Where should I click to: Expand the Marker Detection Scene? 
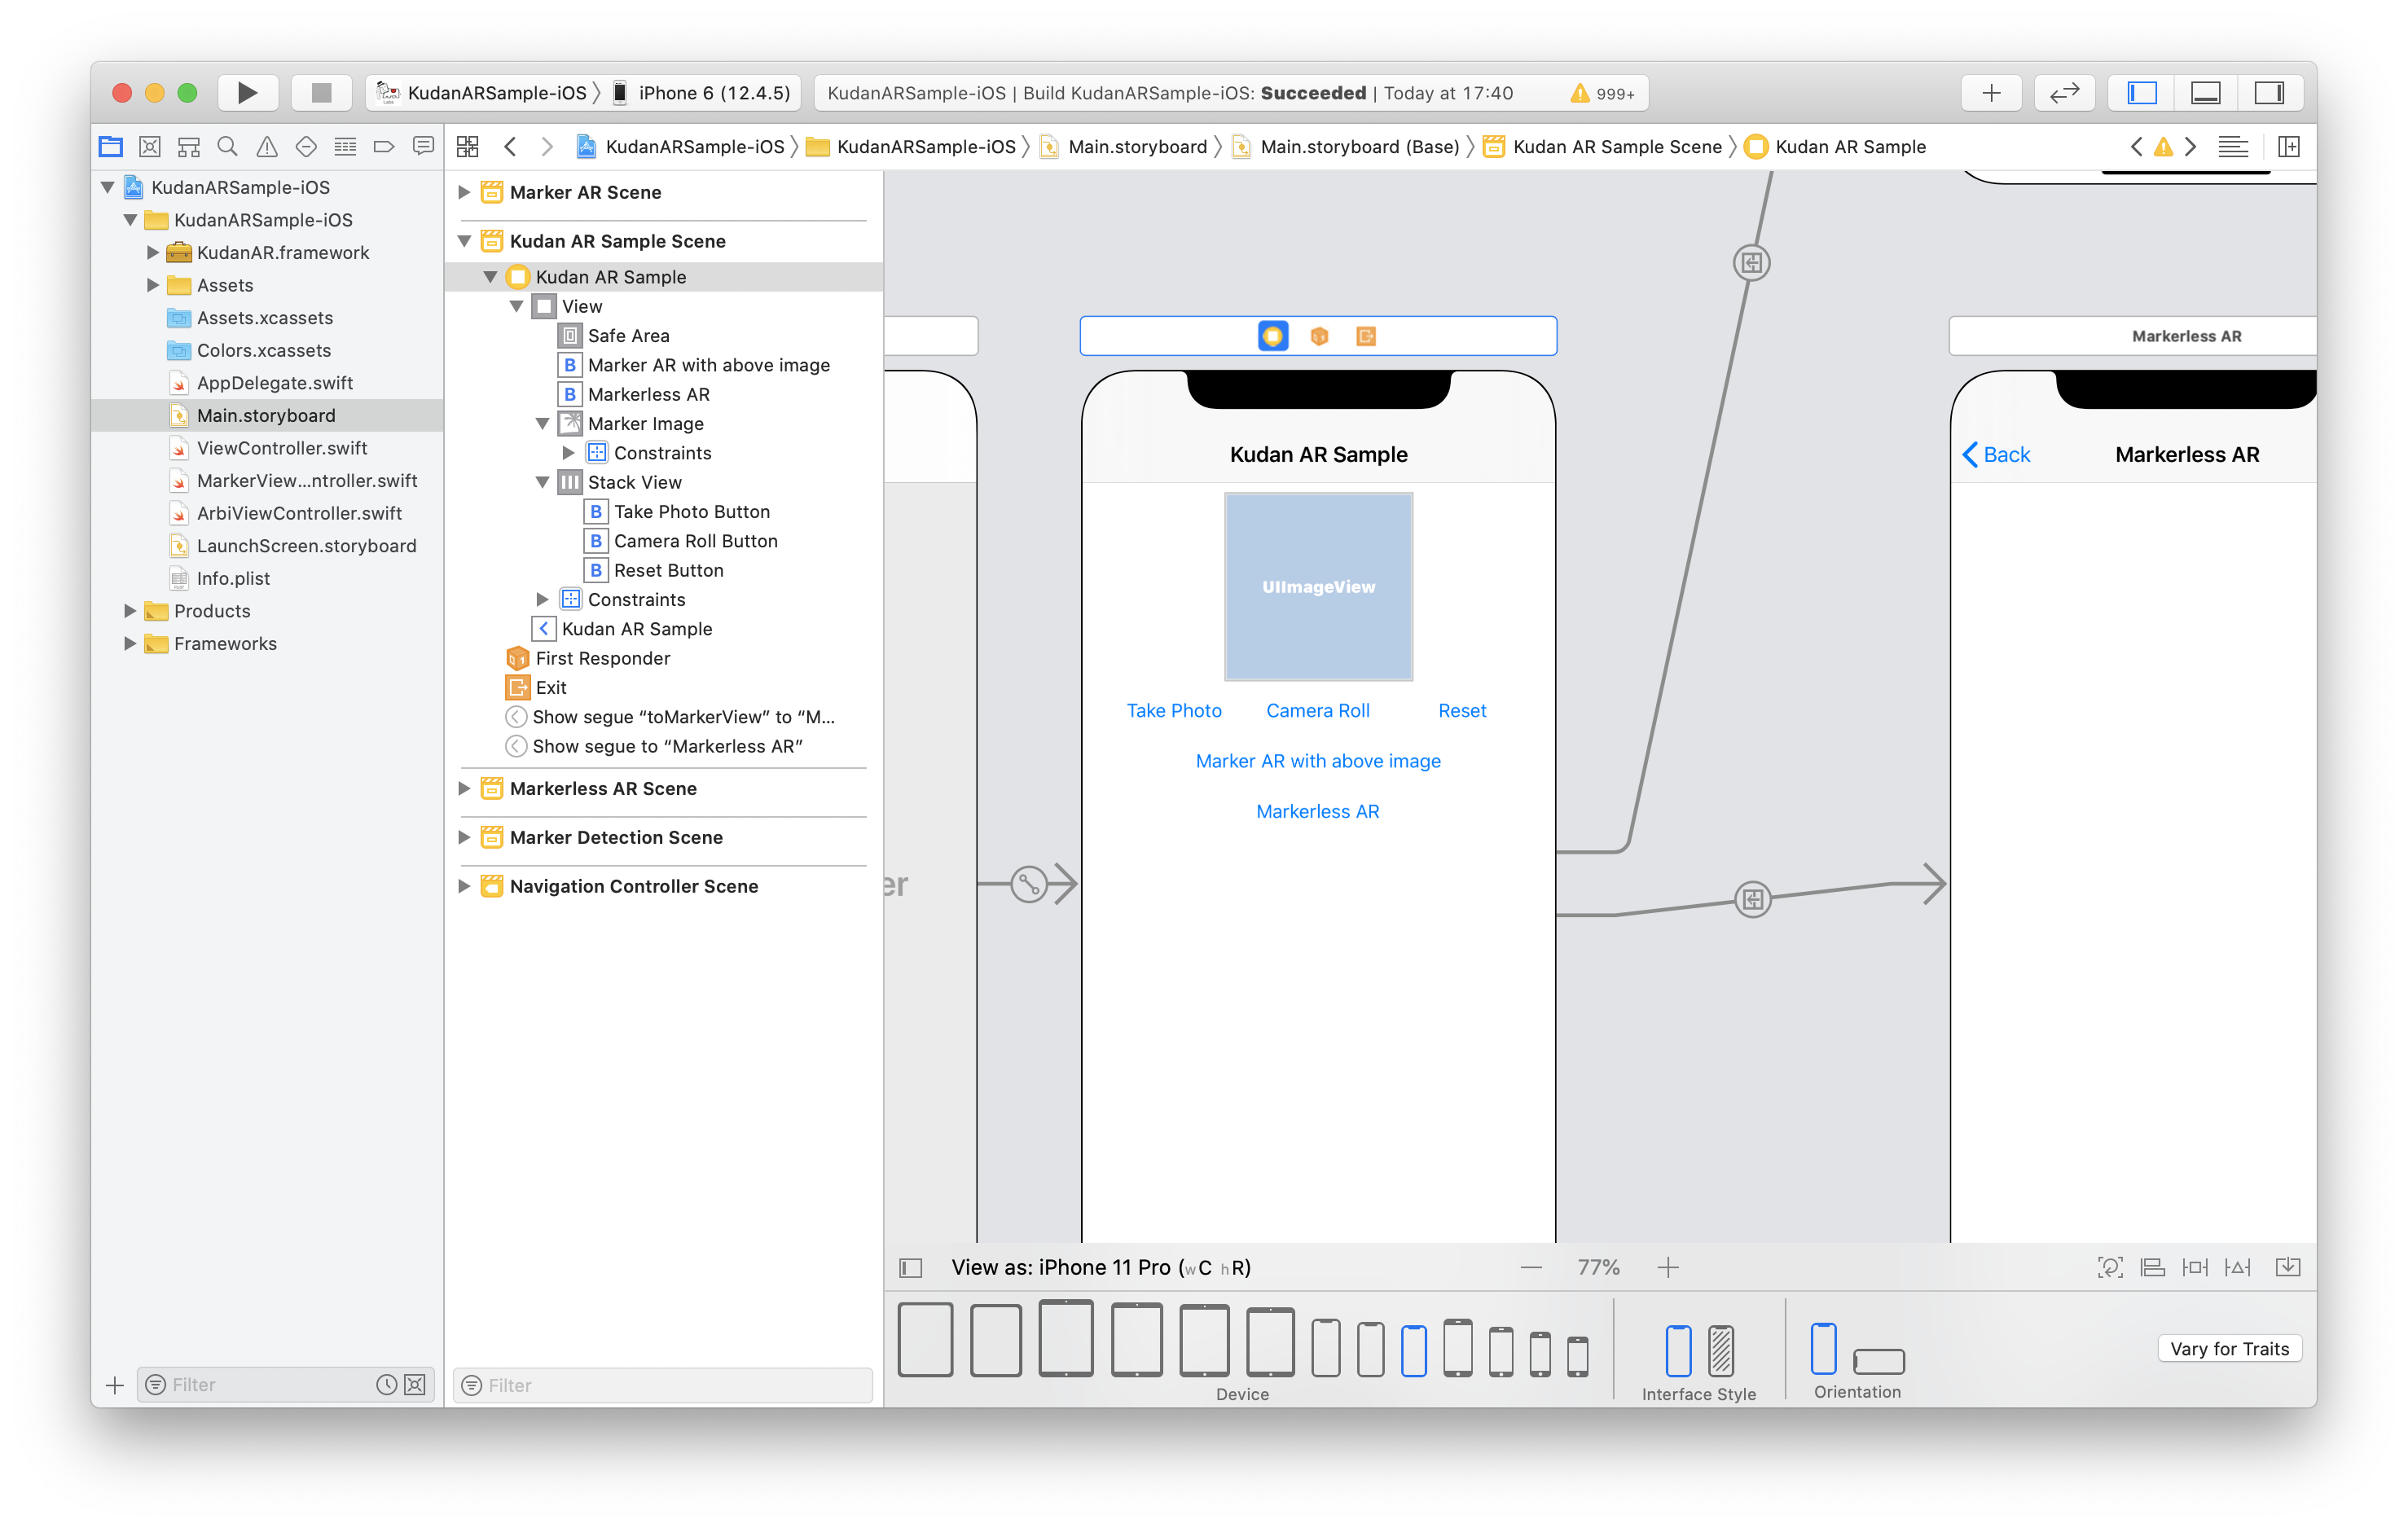point(464,837)
